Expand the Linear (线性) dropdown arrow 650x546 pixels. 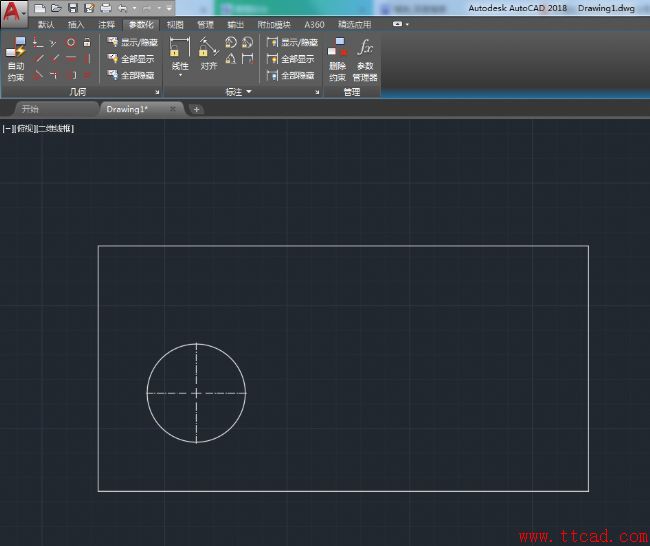click(x=180, y=75)
